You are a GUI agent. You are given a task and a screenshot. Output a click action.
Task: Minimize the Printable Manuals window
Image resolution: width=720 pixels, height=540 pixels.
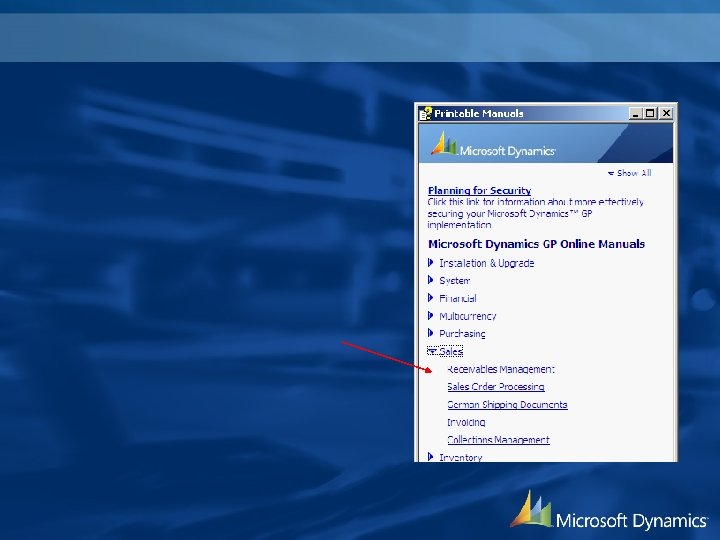coord(636,113)
